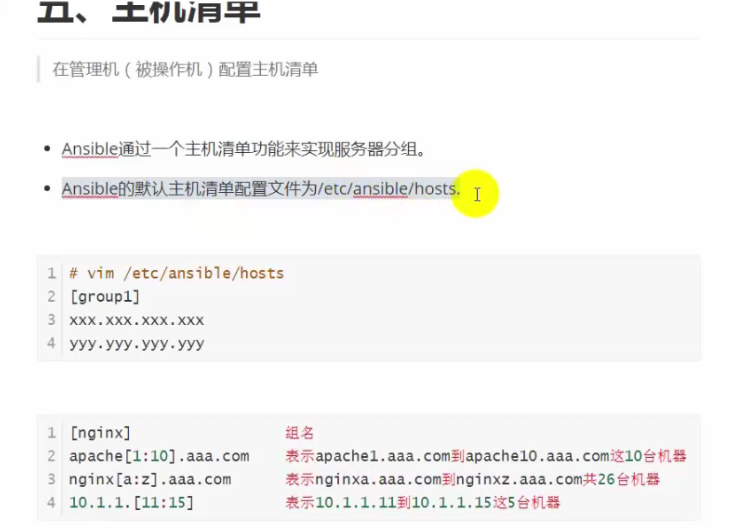The height and width of the screenshot is (531, 737).
Task: Click the comment 表示10.1.1.11到10.1.1.15这5台机器
Action: click(x=423, y=503)
